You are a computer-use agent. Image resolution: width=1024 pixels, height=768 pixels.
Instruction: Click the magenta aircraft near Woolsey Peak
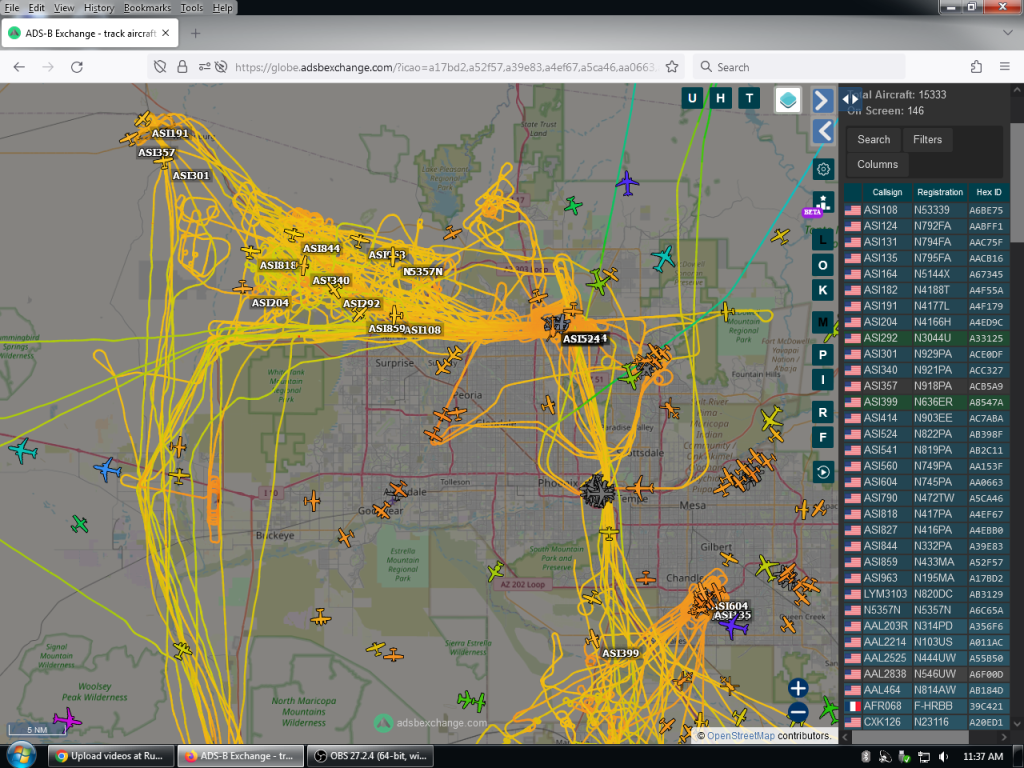[67, 718]
